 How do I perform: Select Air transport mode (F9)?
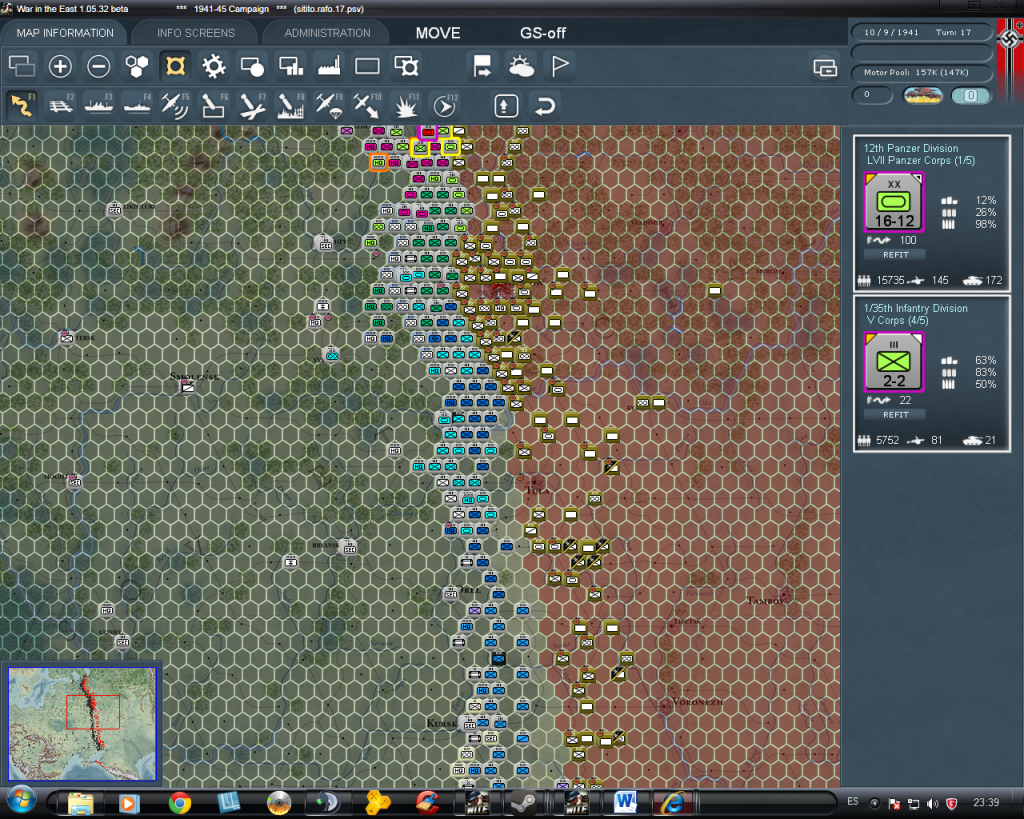coord(328,105)
